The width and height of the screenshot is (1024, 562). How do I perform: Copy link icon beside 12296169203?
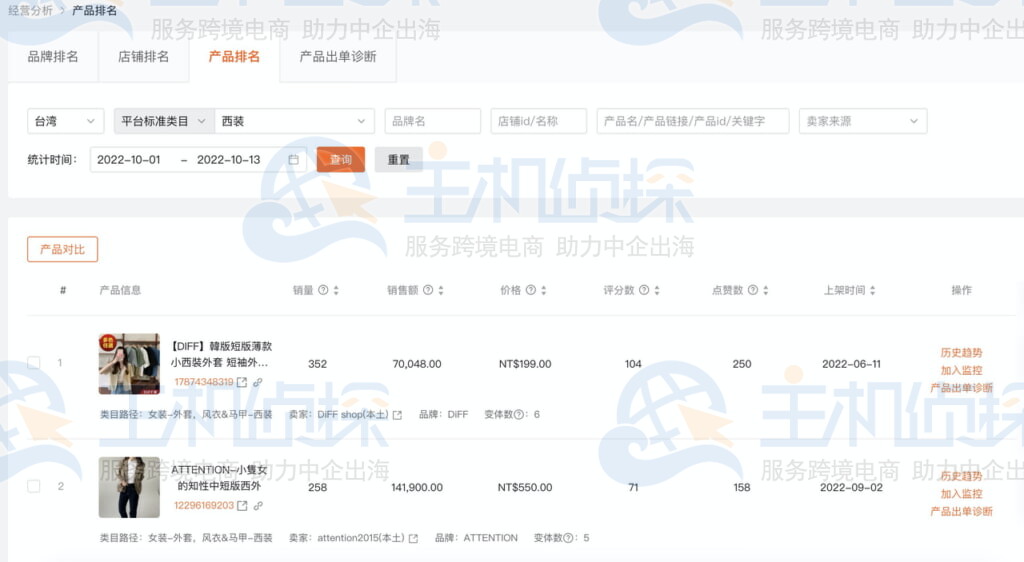pyautogui.click(x=258, y=506)
